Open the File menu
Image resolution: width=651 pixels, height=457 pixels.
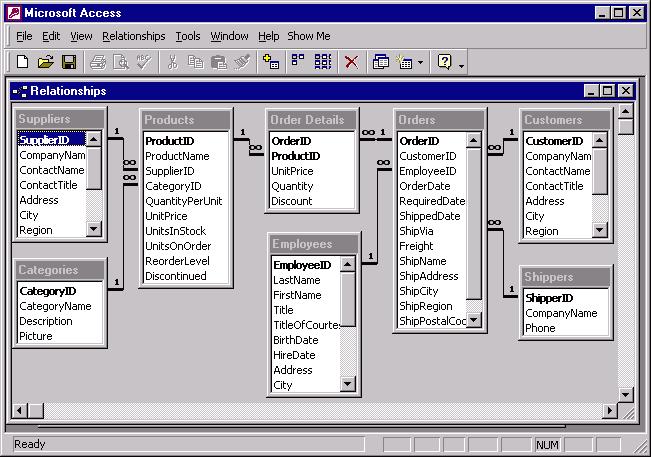coord(24,37)
